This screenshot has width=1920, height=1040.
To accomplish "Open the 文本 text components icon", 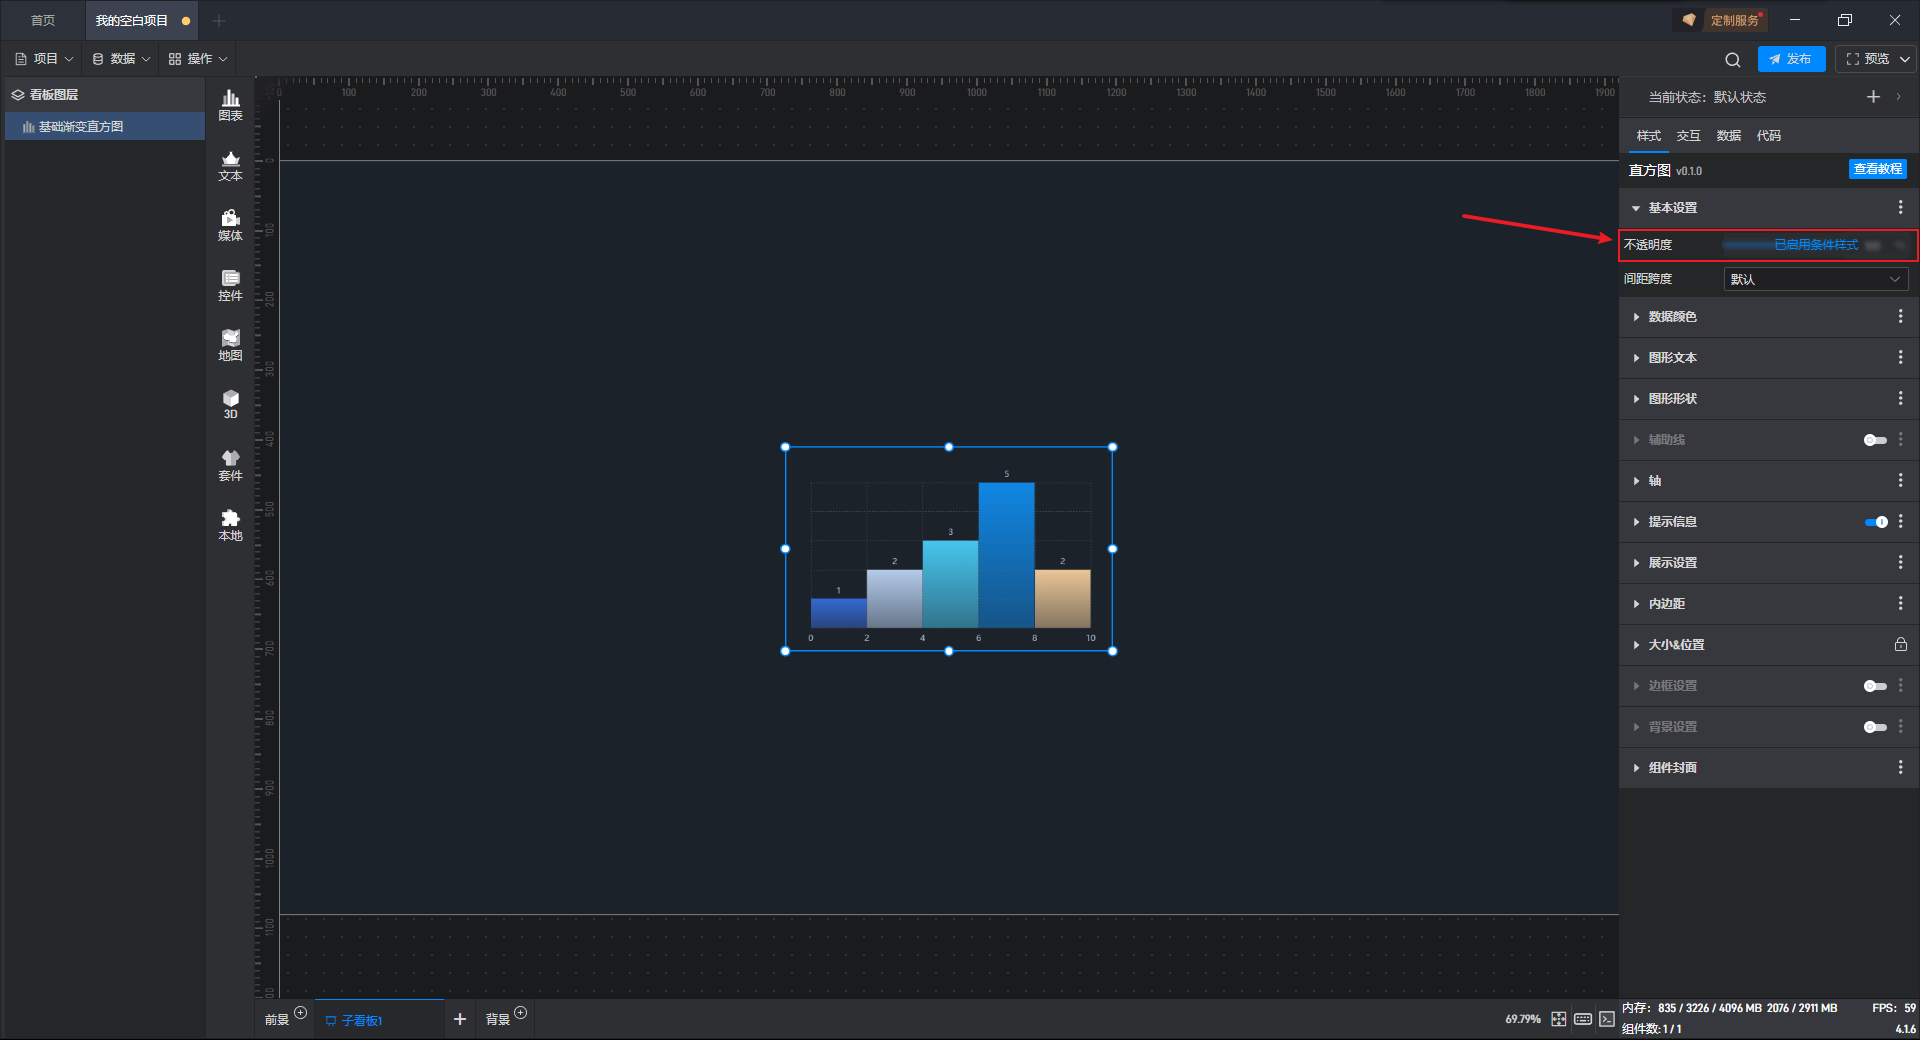I will coord(230,165).
